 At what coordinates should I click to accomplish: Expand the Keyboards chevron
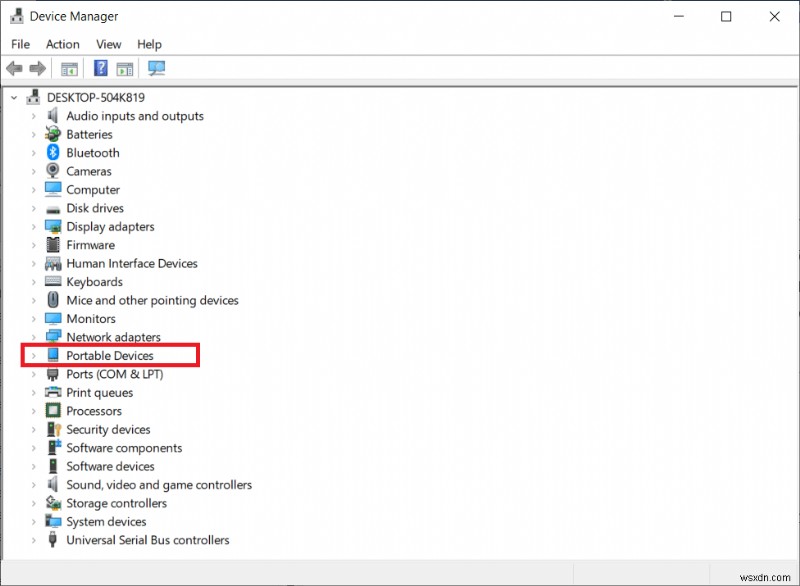click(34, 282)
